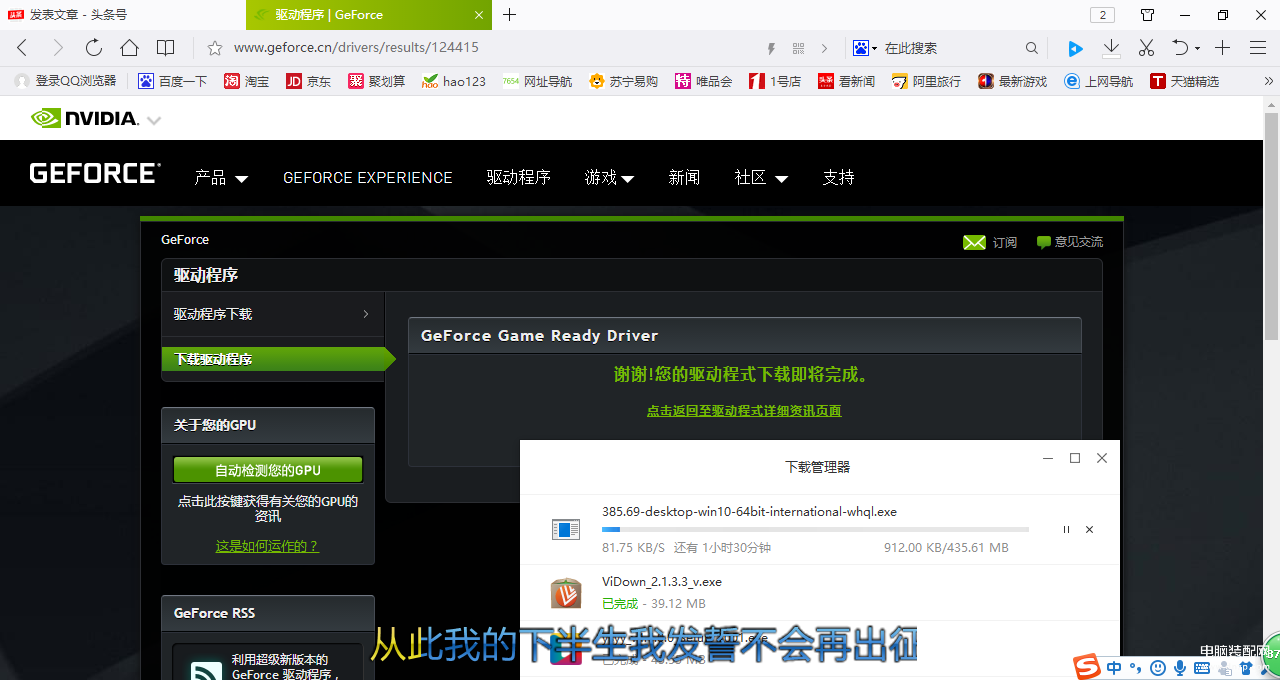Viewport: 1280px width, 680px height.
Task: Click the ViDown_2.1.3.3_v.exe file icon
Action: [x=566, y=593]
